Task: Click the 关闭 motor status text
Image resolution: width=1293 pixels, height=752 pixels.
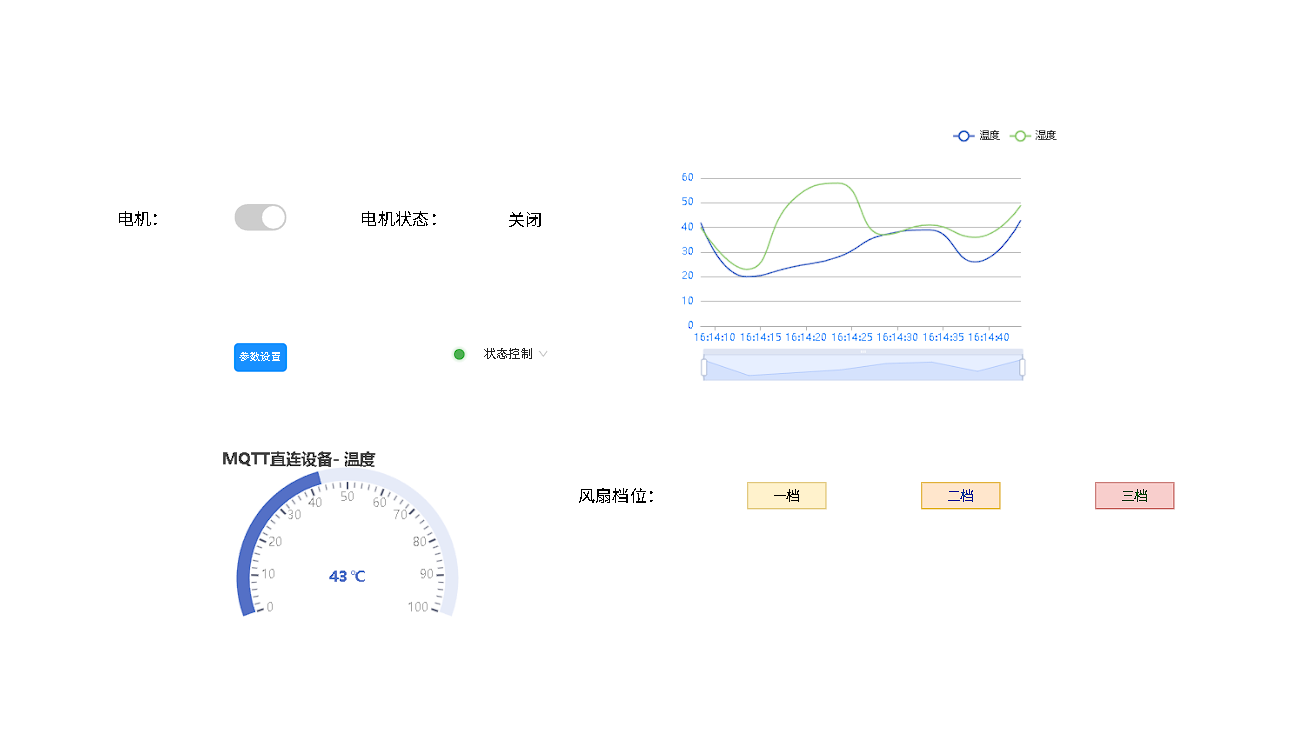Action: click(x=525, y=220)
